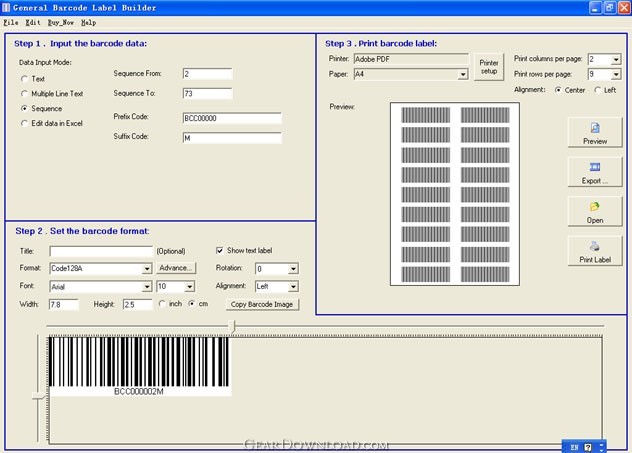Click the generated barcode image BCC000002M

tap(139, 366)
